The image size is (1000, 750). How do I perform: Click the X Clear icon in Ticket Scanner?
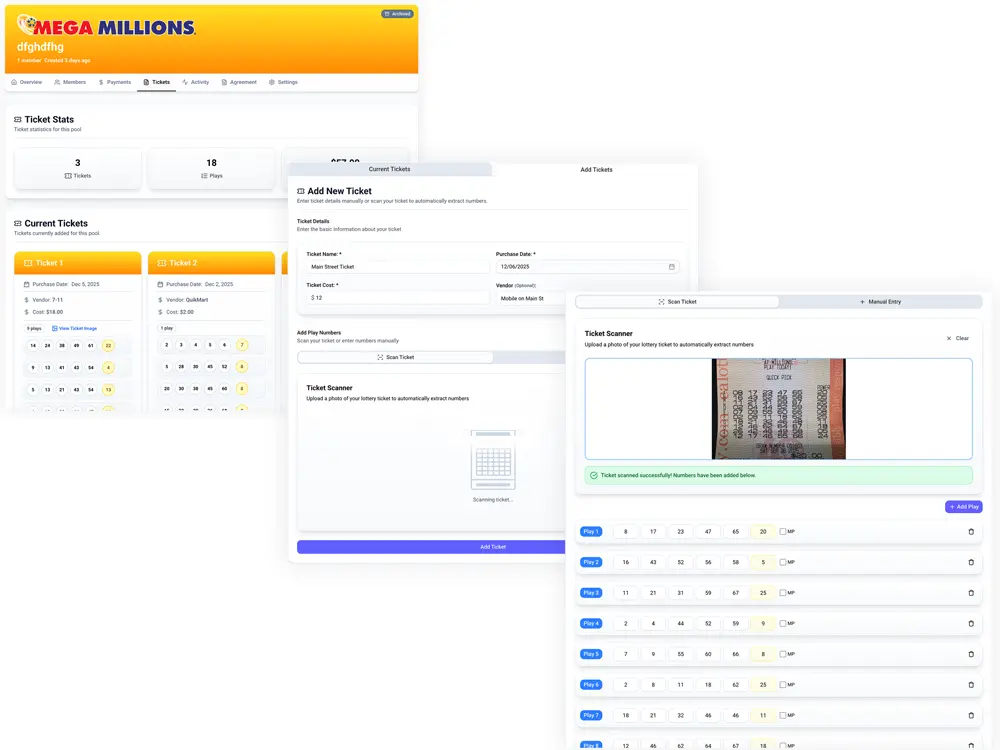[950, 338]
